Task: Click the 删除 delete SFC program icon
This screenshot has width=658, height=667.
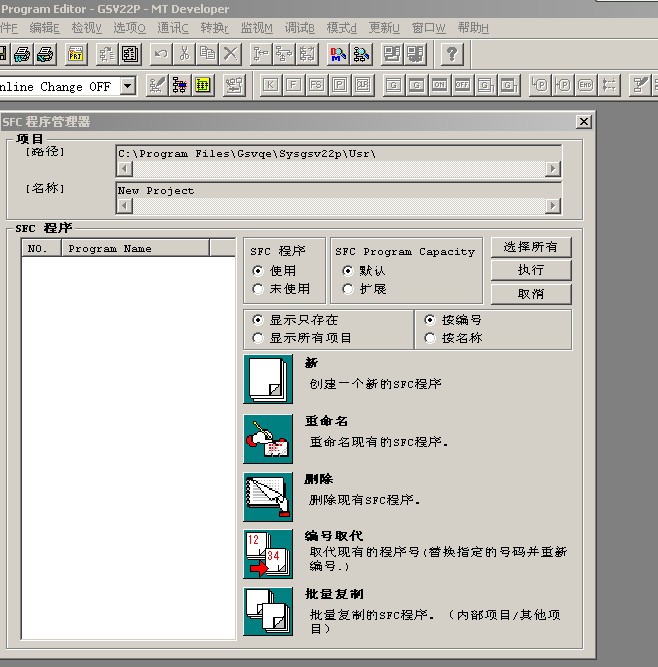Action: point(268,496)
